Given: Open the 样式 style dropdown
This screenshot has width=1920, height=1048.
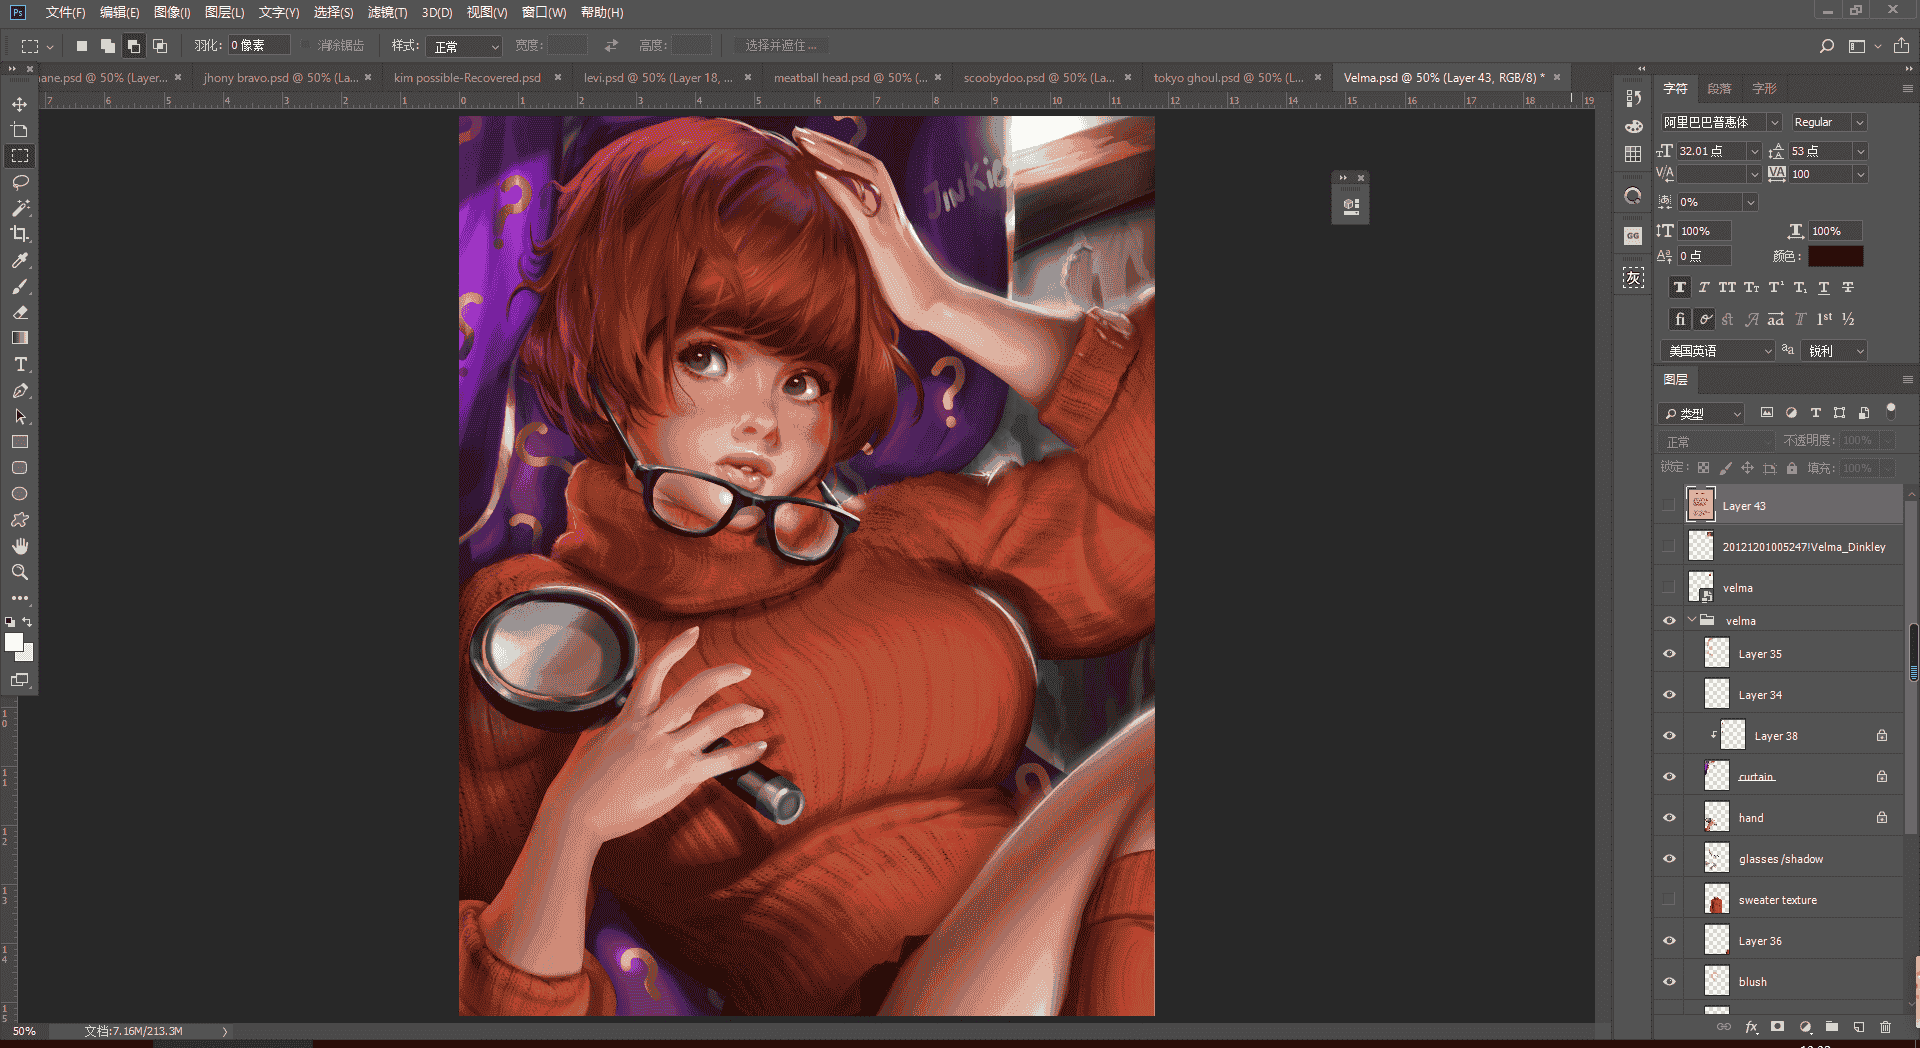Looking at the screenshot, I should (x=464, y=46).
